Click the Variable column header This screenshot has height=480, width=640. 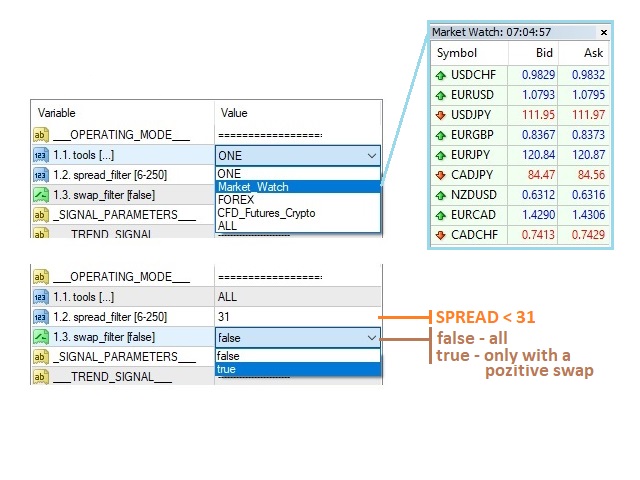click(56, 113)
